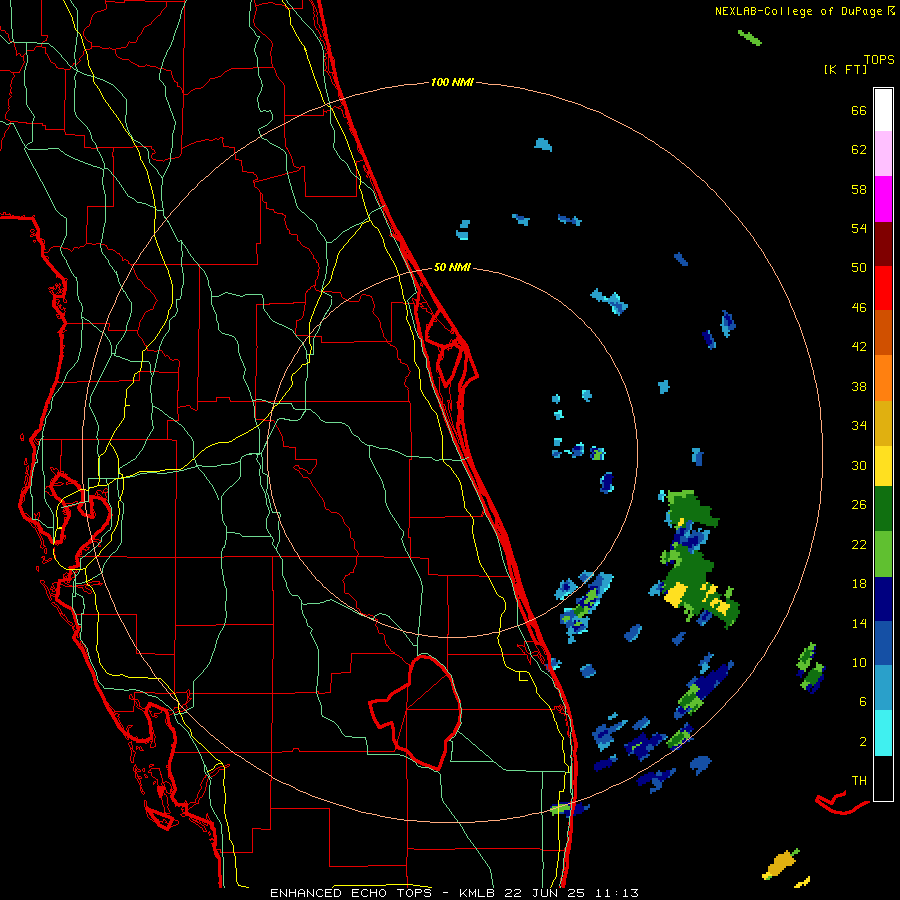Click the '[K FT]' units label
Screen dimensions: 900x900
(x=845, y=69)
